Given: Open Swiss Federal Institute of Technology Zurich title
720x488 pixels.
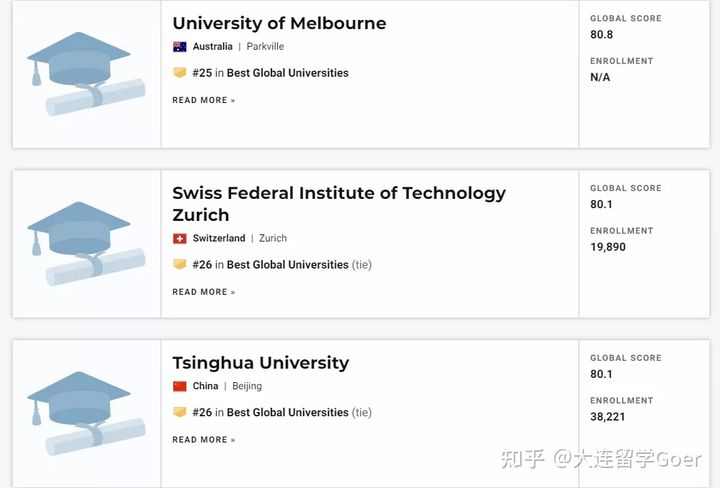Looking at the screenshot, I should (x=339, y=204).
